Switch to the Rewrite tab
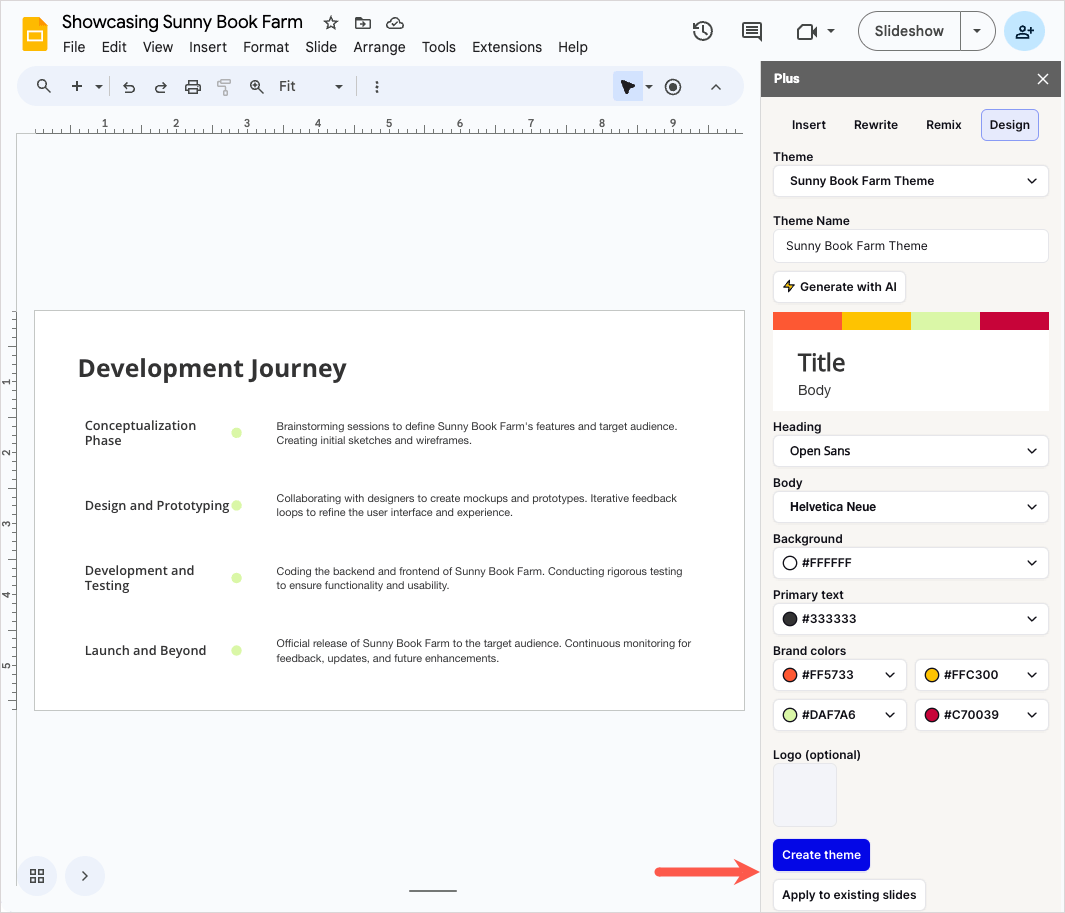 (876, 125)
